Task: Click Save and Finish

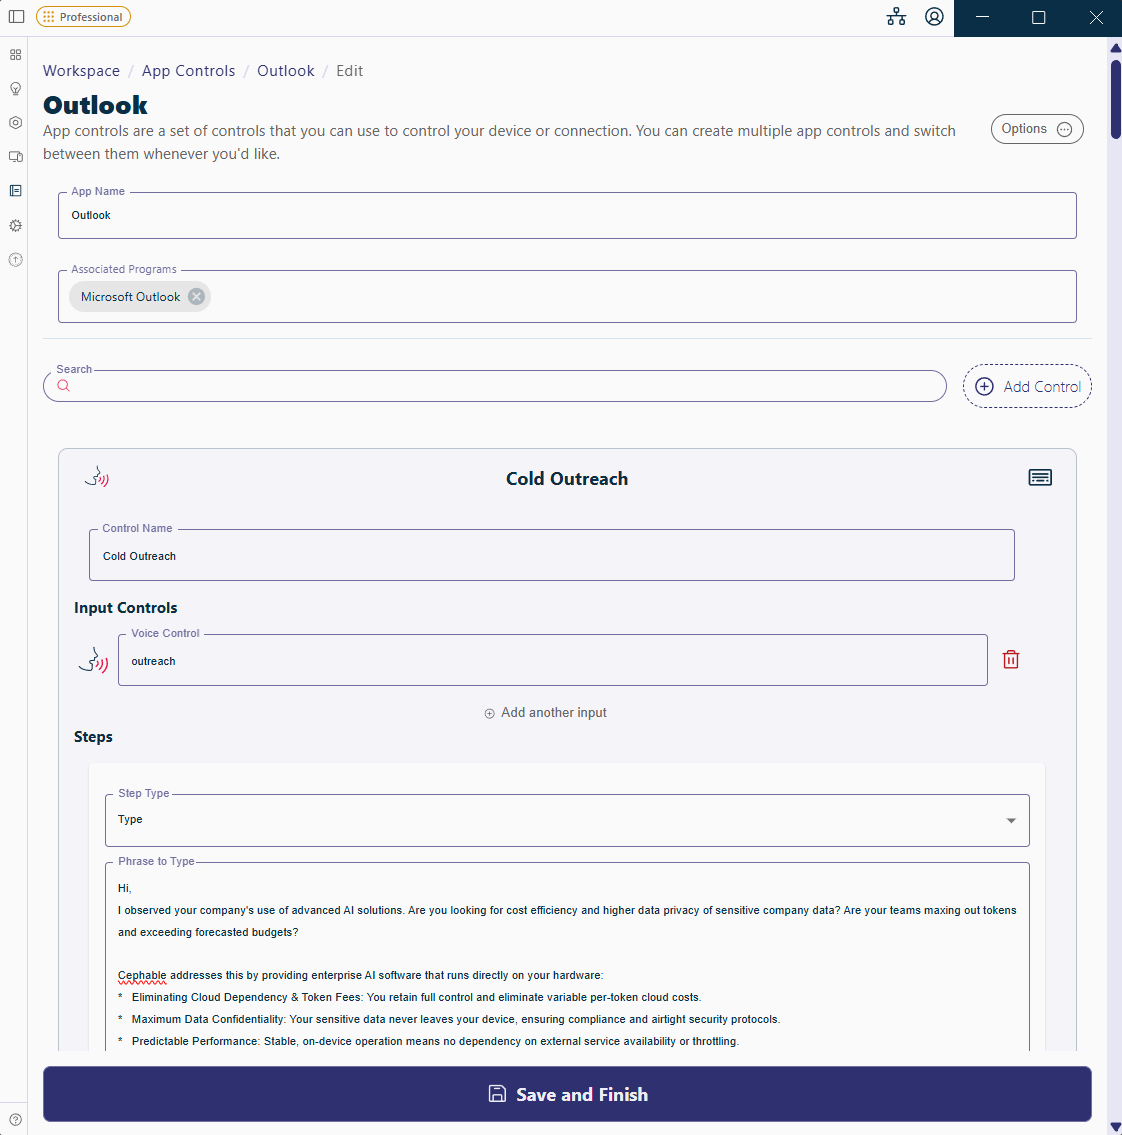Action: click(x=567, y=1094)
